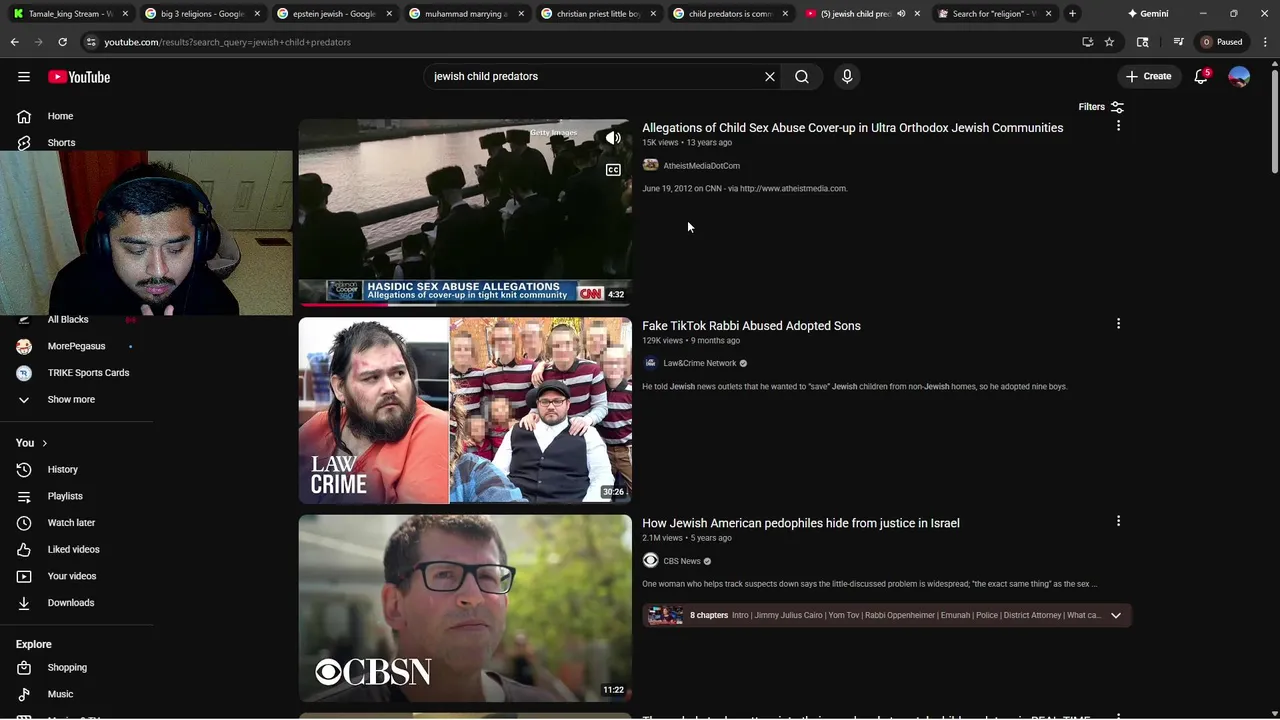Click the browser address bar URL
The width and height of the screenshot is (1280, 720).
click(x=227, y=42)
